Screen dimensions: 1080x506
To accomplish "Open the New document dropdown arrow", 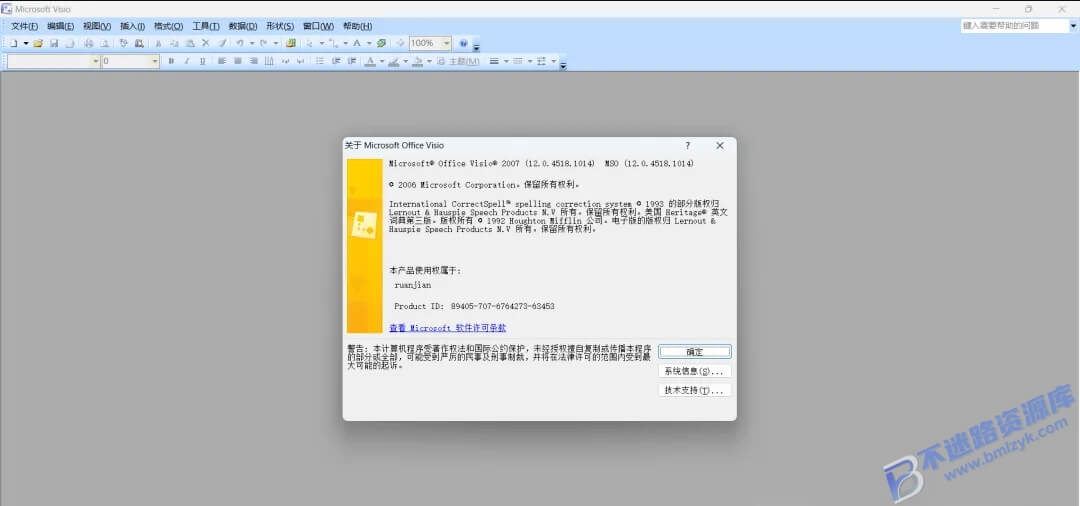I will click(26, 43).
